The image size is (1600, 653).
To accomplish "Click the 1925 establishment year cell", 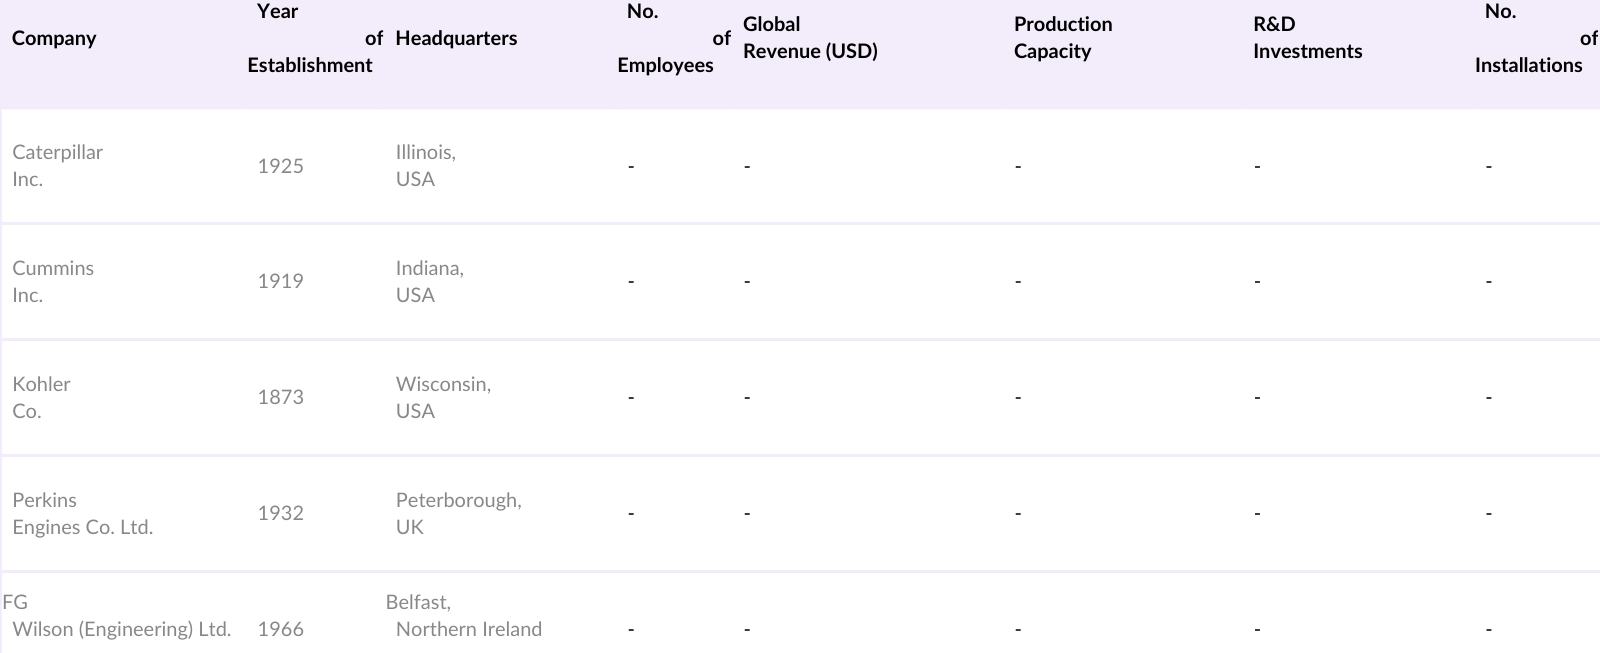I will coord(280,166).
